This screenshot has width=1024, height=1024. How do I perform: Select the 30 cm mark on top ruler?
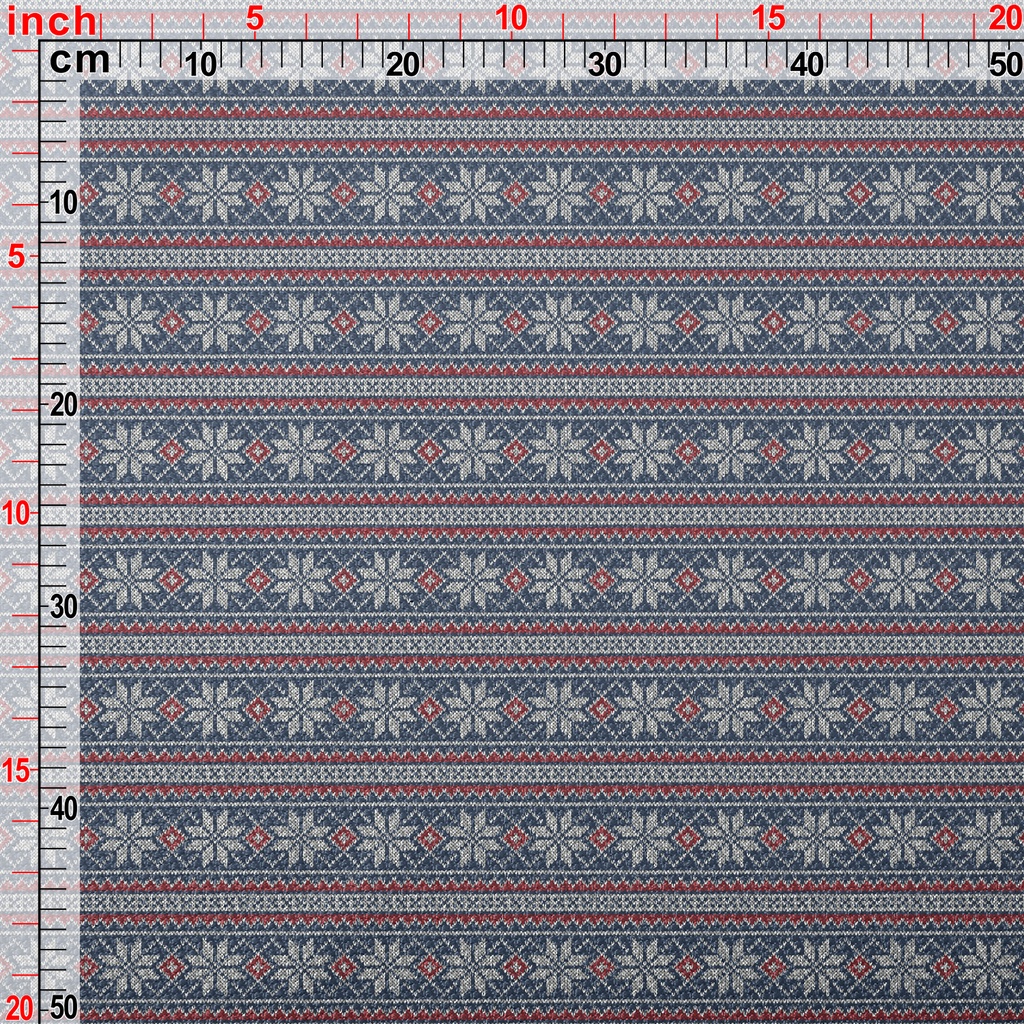[605, 65]
